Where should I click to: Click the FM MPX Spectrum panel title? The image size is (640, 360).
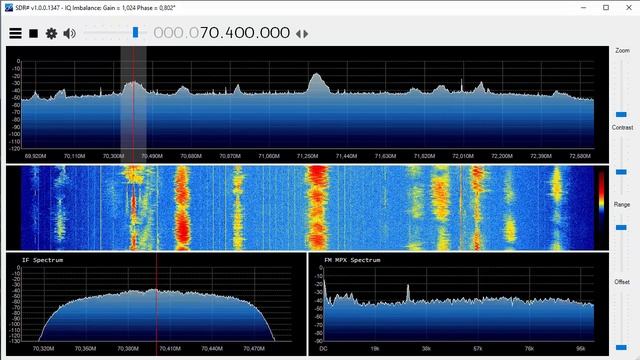point(352,260)
